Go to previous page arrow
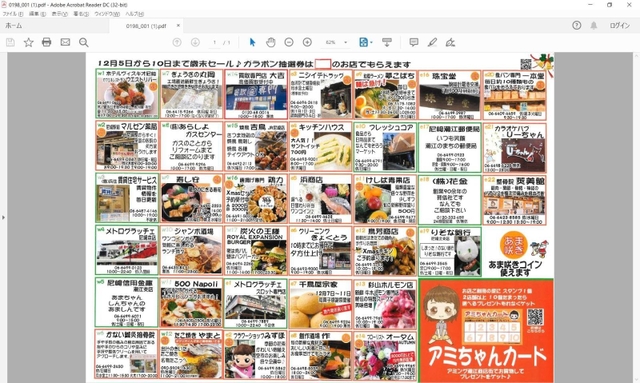The width and height of the screenshot is (640, 383). point(177,42)
